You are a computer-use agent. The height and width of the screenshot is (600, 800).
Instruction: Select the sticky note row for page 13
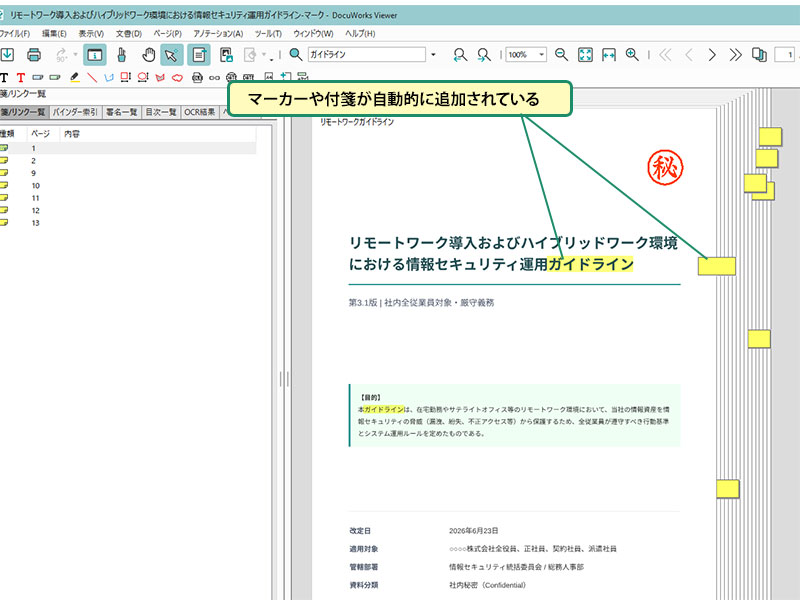128,223
